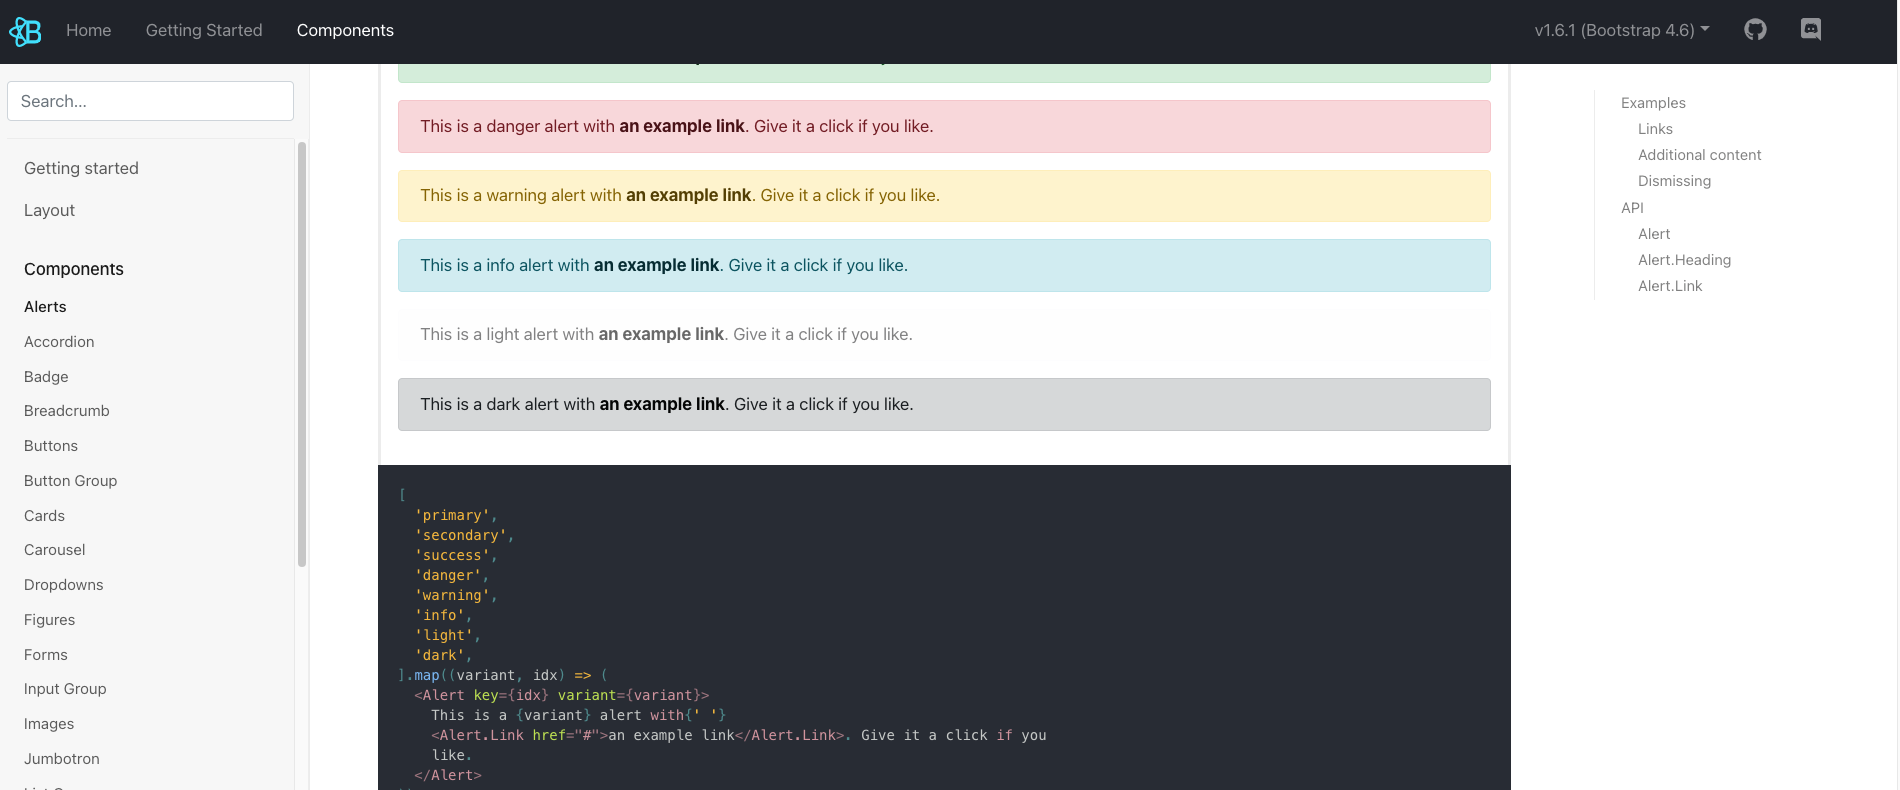
Task: Click 'secondary' string in code editor
Action: (460, 535)
